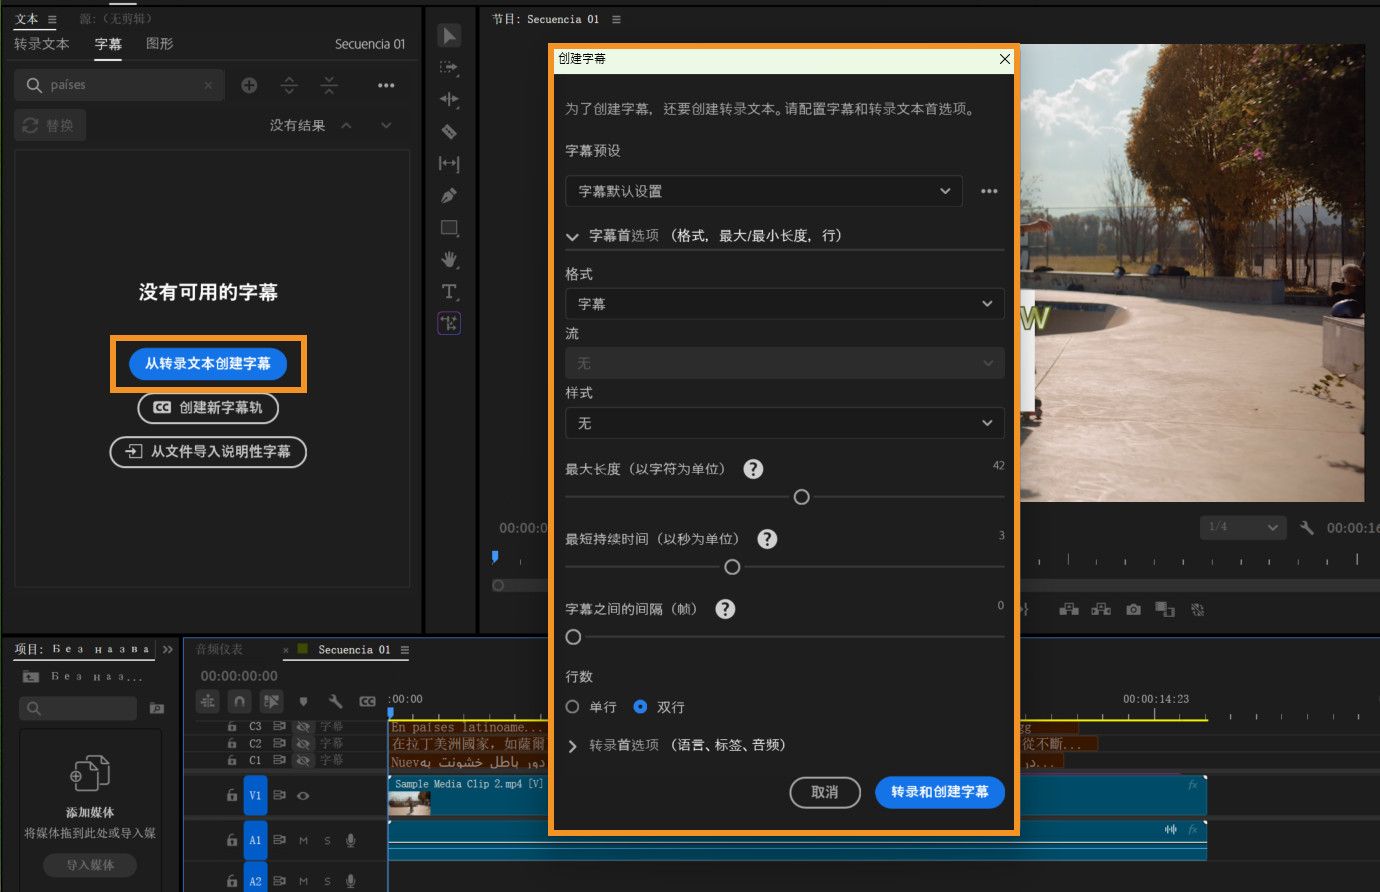Viewport: 1380px width, 892px height.
Task: Select the Selection tool
Action: coord(449,35)
